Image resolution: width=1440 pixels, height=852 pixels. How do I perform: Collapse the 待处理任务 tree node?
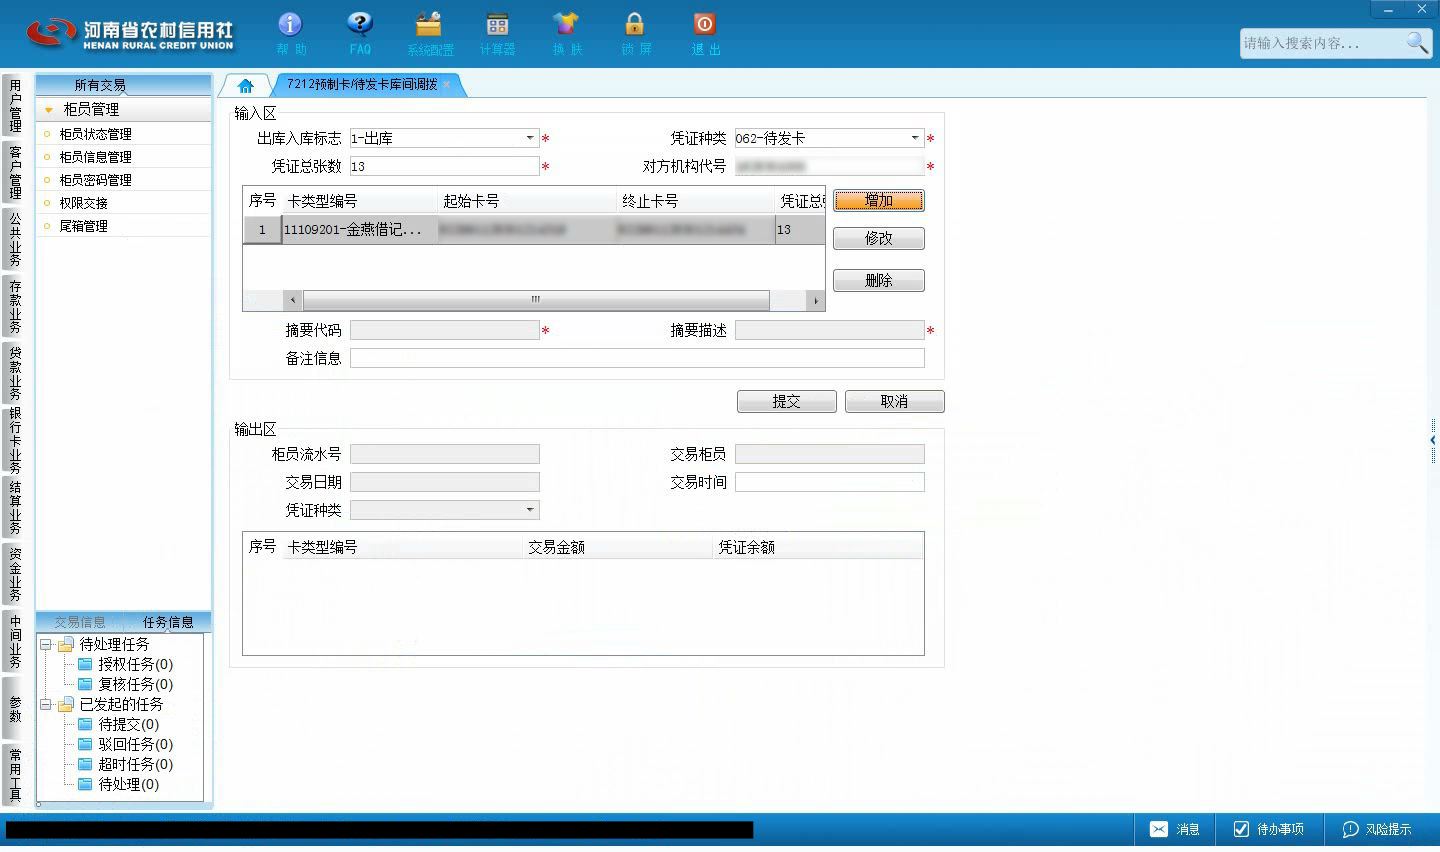(x=46, y=645)
